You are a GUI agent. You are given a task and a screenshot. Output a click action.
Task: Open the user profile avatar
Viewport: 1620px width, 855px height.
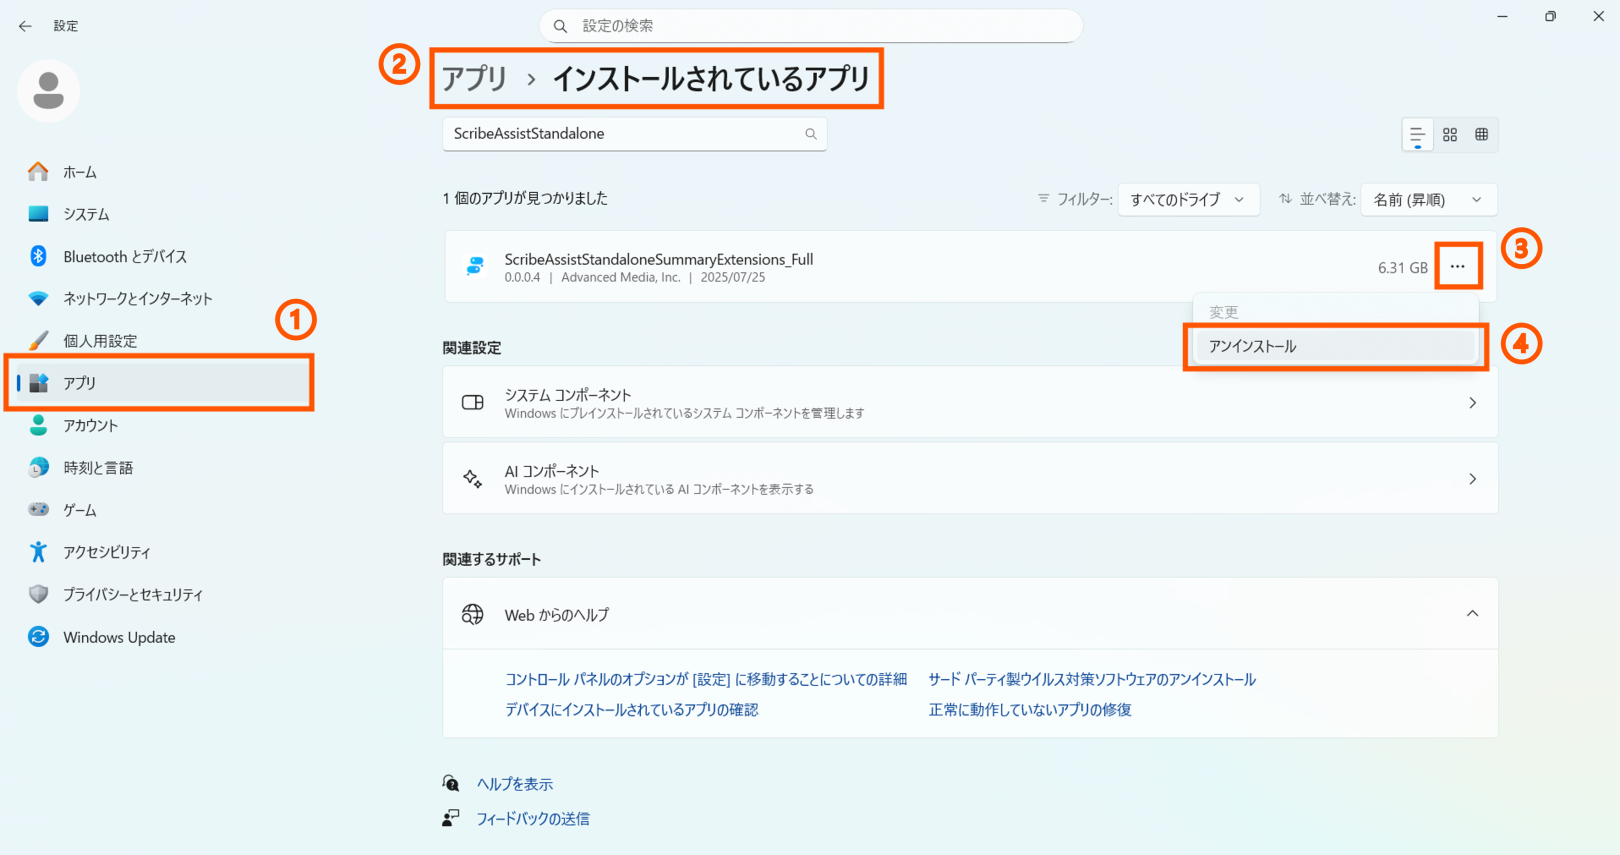48,91
